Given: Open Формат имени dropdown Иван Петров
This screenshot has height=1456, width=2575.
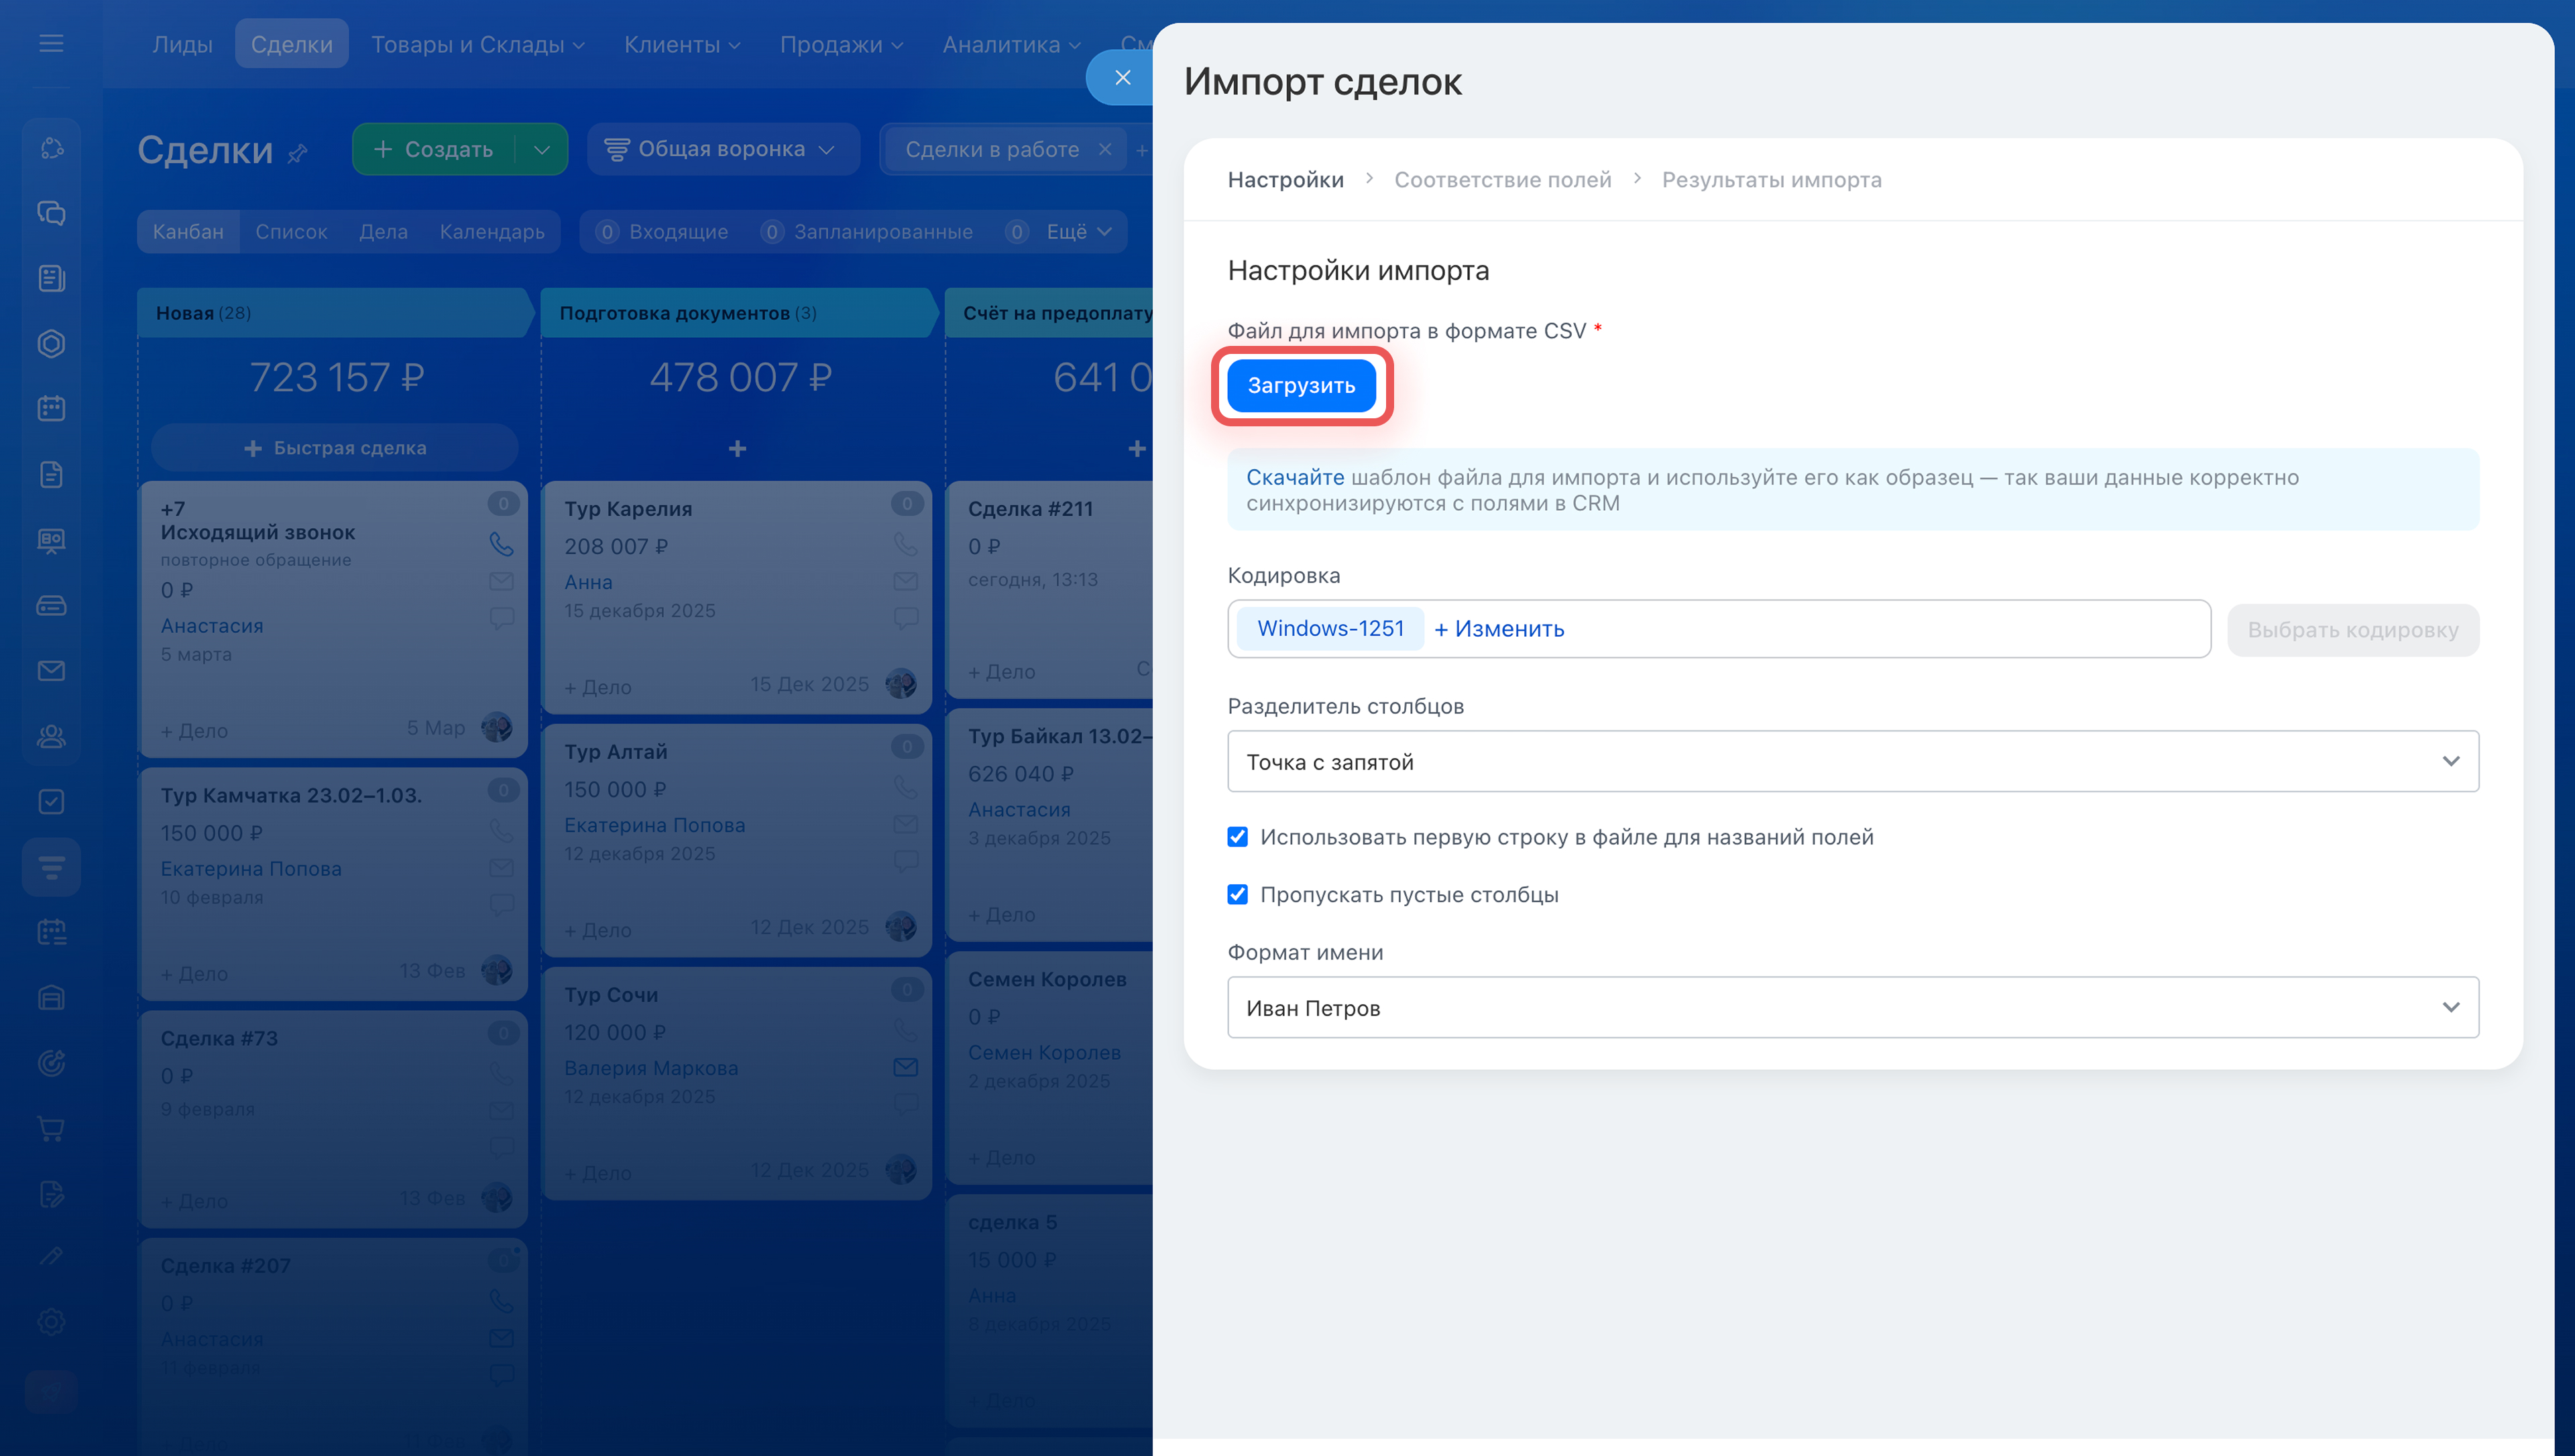Looking at the screenshot, I should click(1852, 1007).
